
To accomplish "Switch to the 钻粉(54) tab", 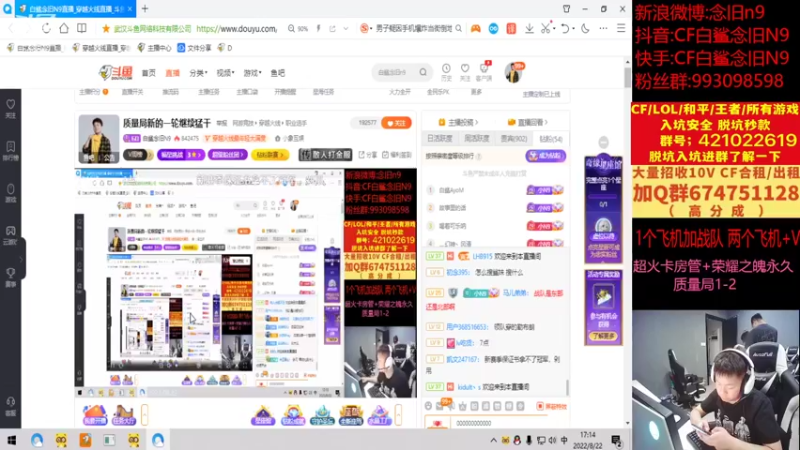I will click(551, 139).
